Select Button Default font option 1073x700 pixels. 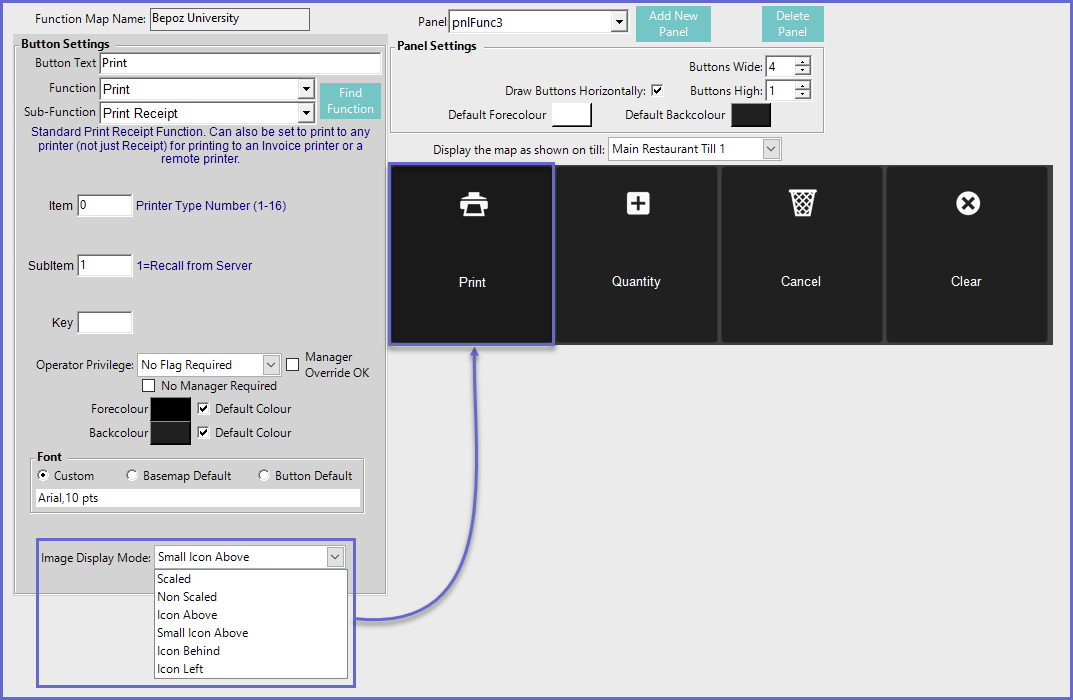264,475
